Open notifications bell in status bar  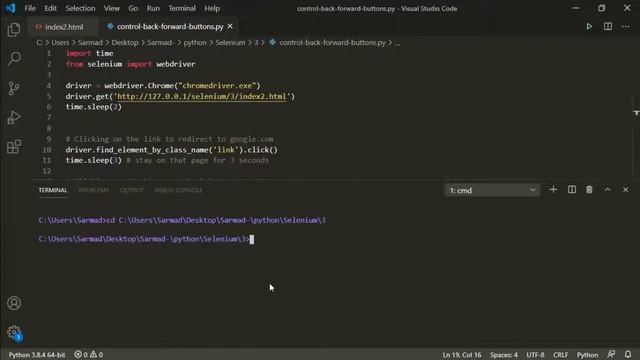click(x=628, y=354)
